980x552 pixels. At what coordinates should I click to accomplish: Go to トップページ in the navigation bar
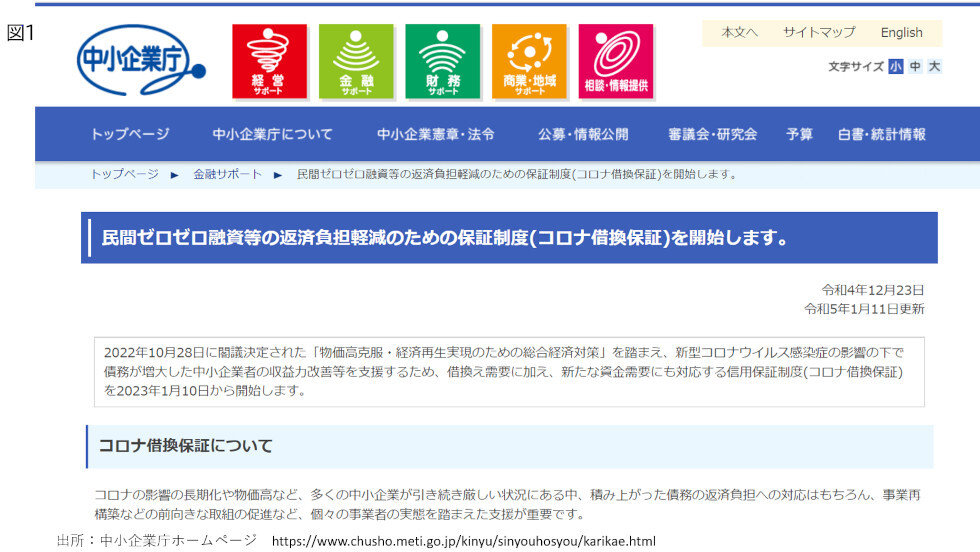130,134
